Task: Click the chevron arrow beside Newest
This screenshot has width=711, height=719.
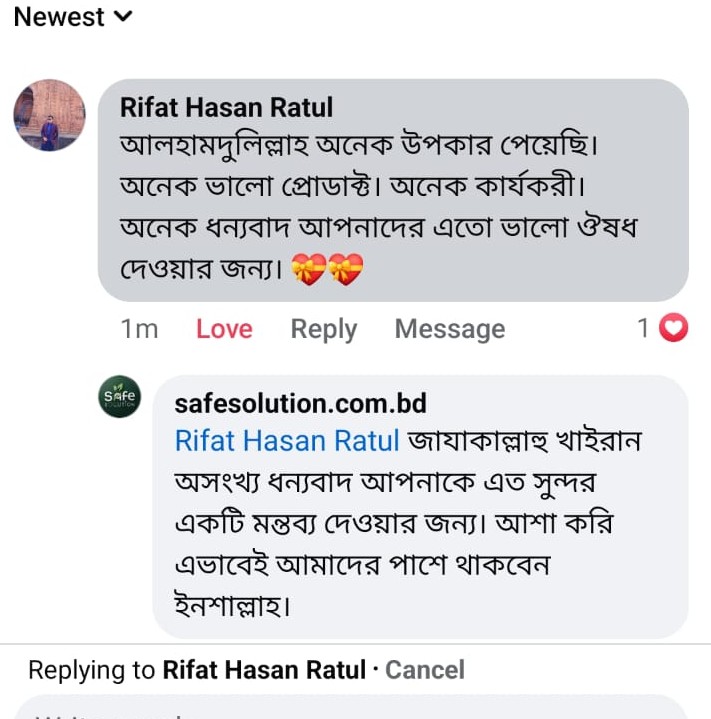Action: click(x=122, y=17)
